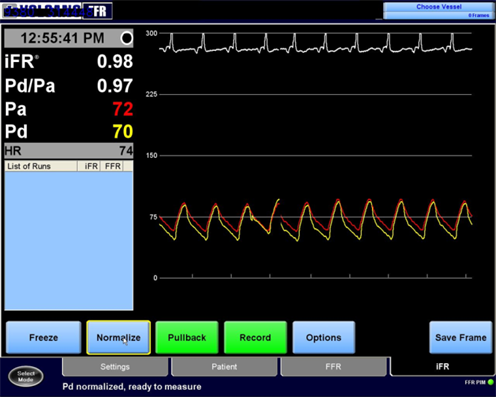Start a Pullback measurement
Viewport: 496px width, 397px height.
187,337
